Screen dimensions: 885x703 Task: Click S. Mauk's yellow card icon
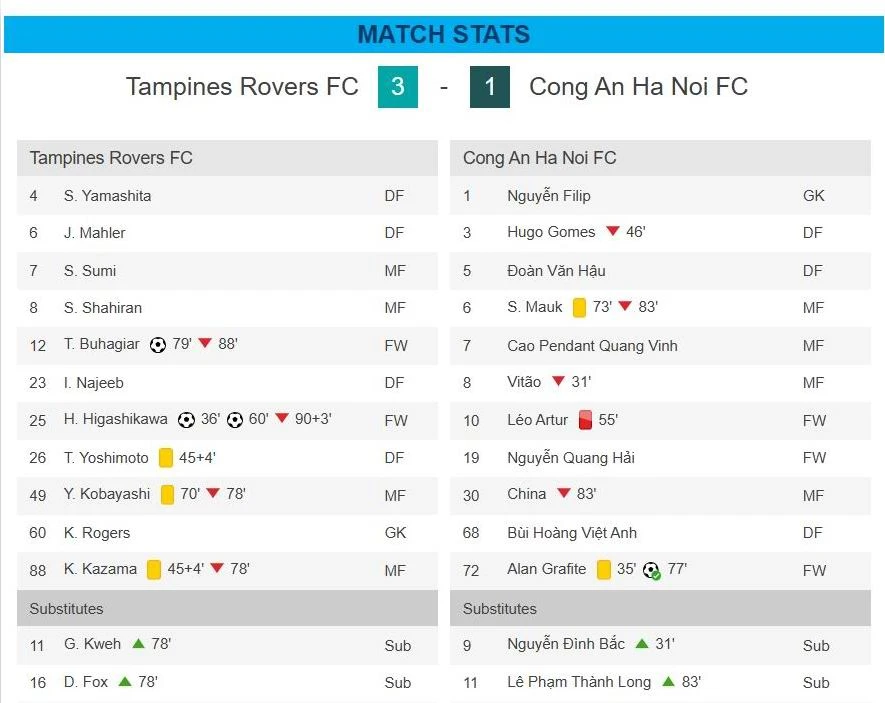pyautogui.click(x=579, y=307)
